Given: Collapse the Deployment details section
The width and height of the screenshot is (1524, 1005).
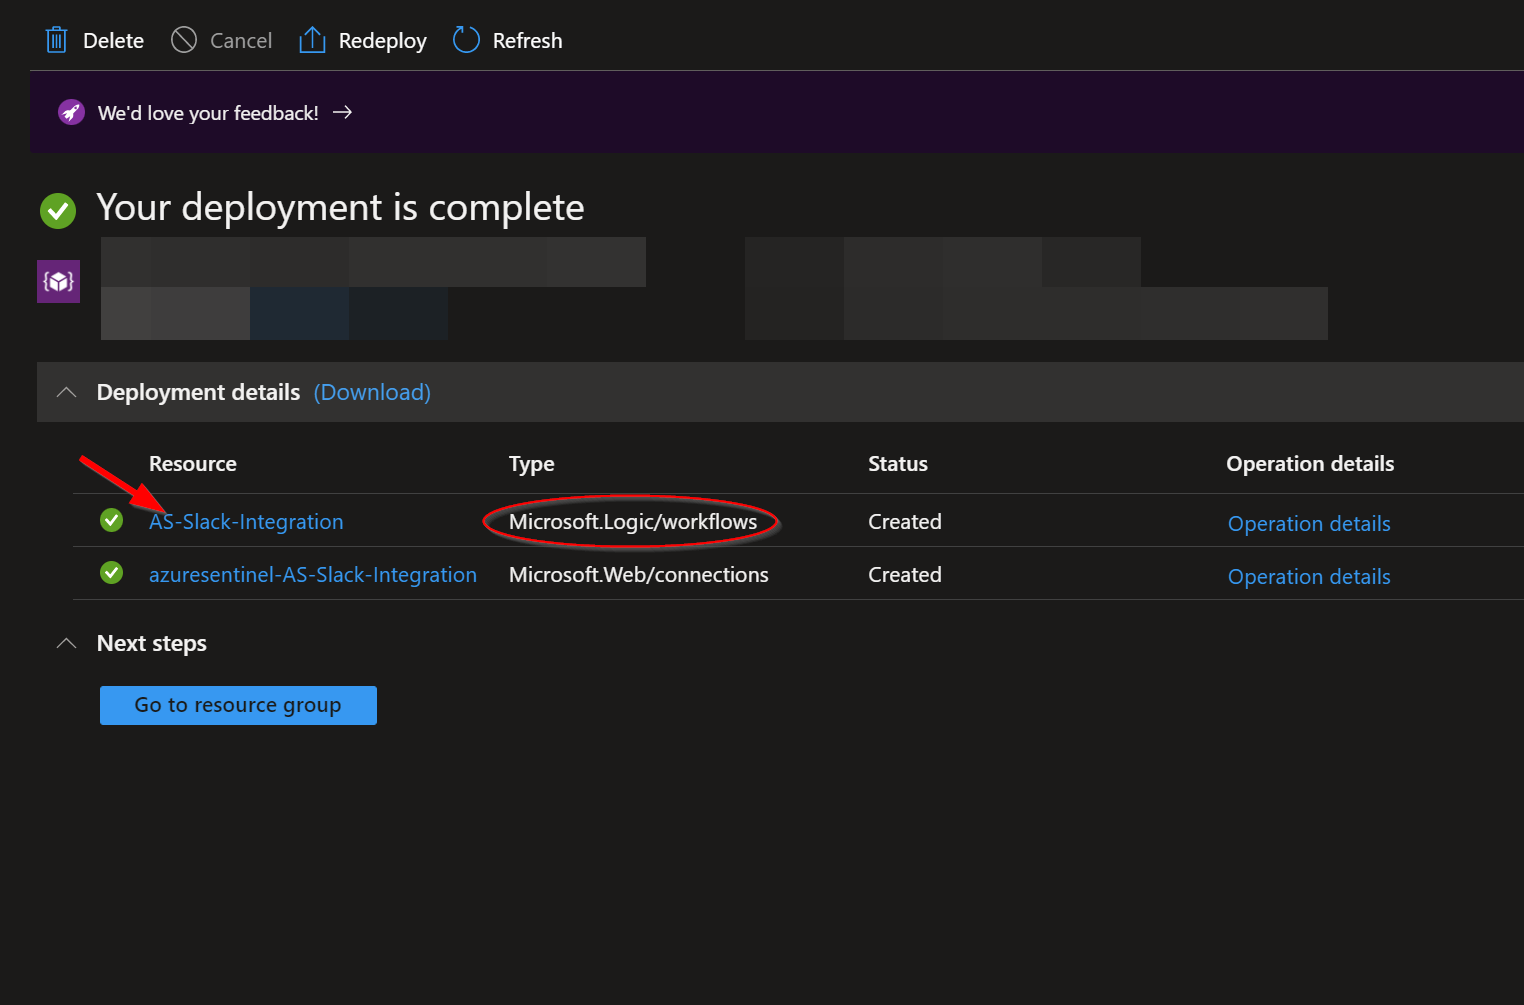Looking at the screenshot, I should point(66,392).
